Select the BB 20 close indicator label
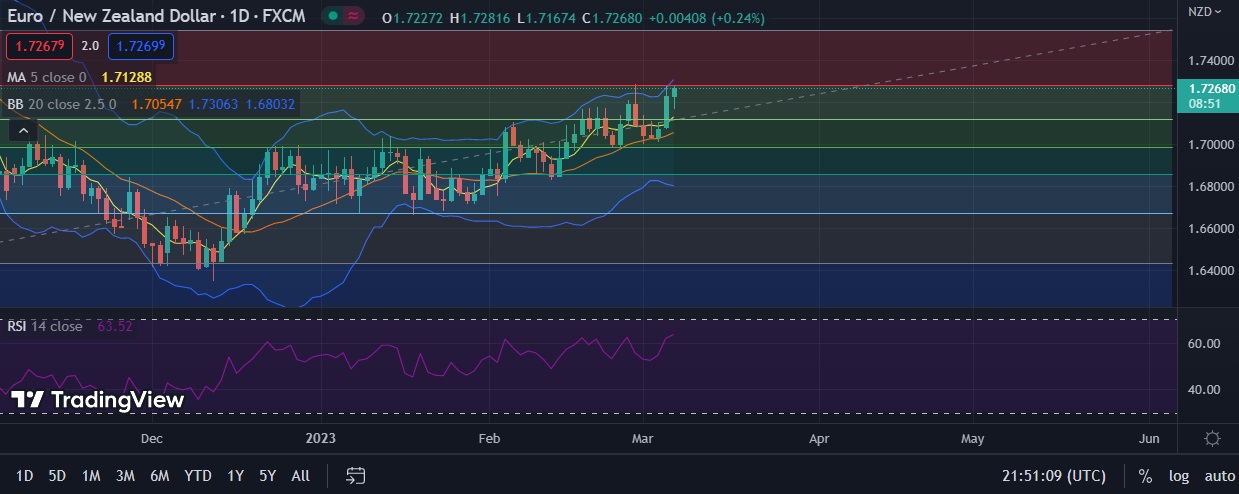This screenshot has height=494, width=1239. click(x=62, y=103)
